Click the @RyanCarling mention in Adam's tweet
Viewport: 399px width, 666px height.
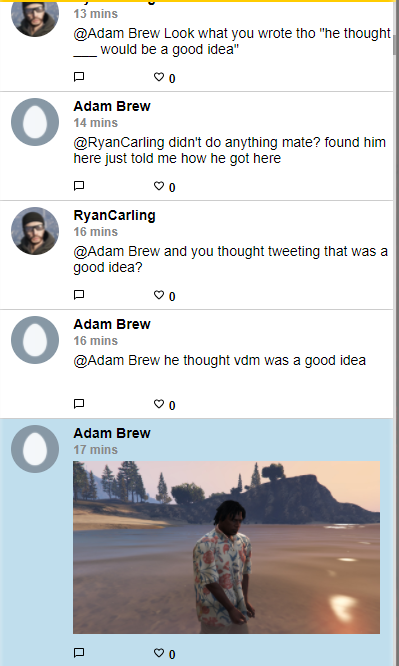tap(119, 142)
